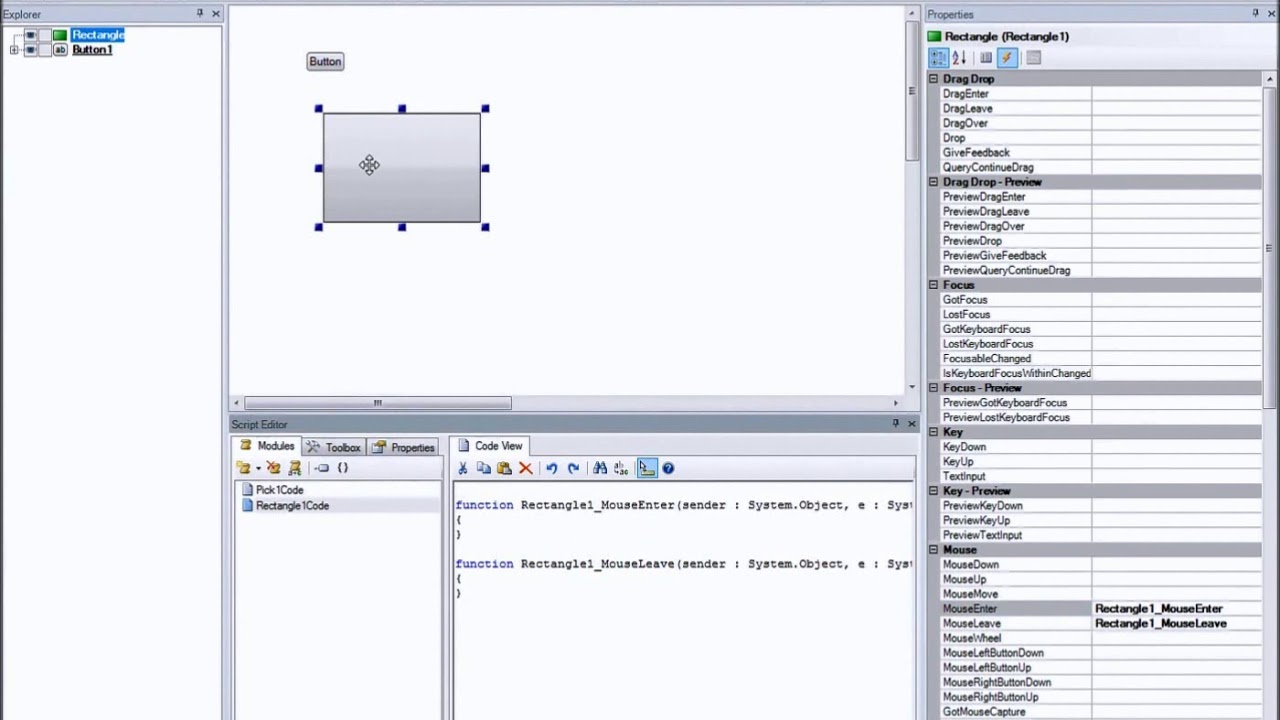Toggle visibility eye for Button1 in Explorer

tap(30, 49)
